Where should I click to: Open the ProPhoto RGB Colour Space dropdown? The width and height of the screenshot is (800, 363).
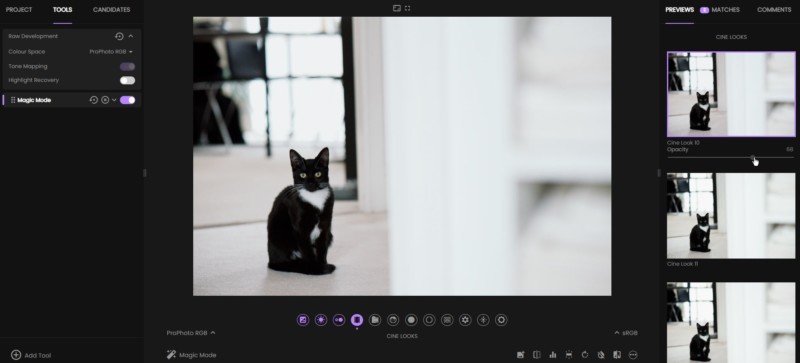[111, 52]
